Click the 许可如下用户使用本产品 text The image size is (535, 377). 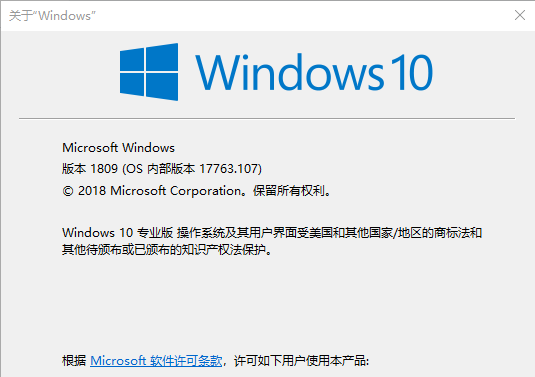click(300, 361)
